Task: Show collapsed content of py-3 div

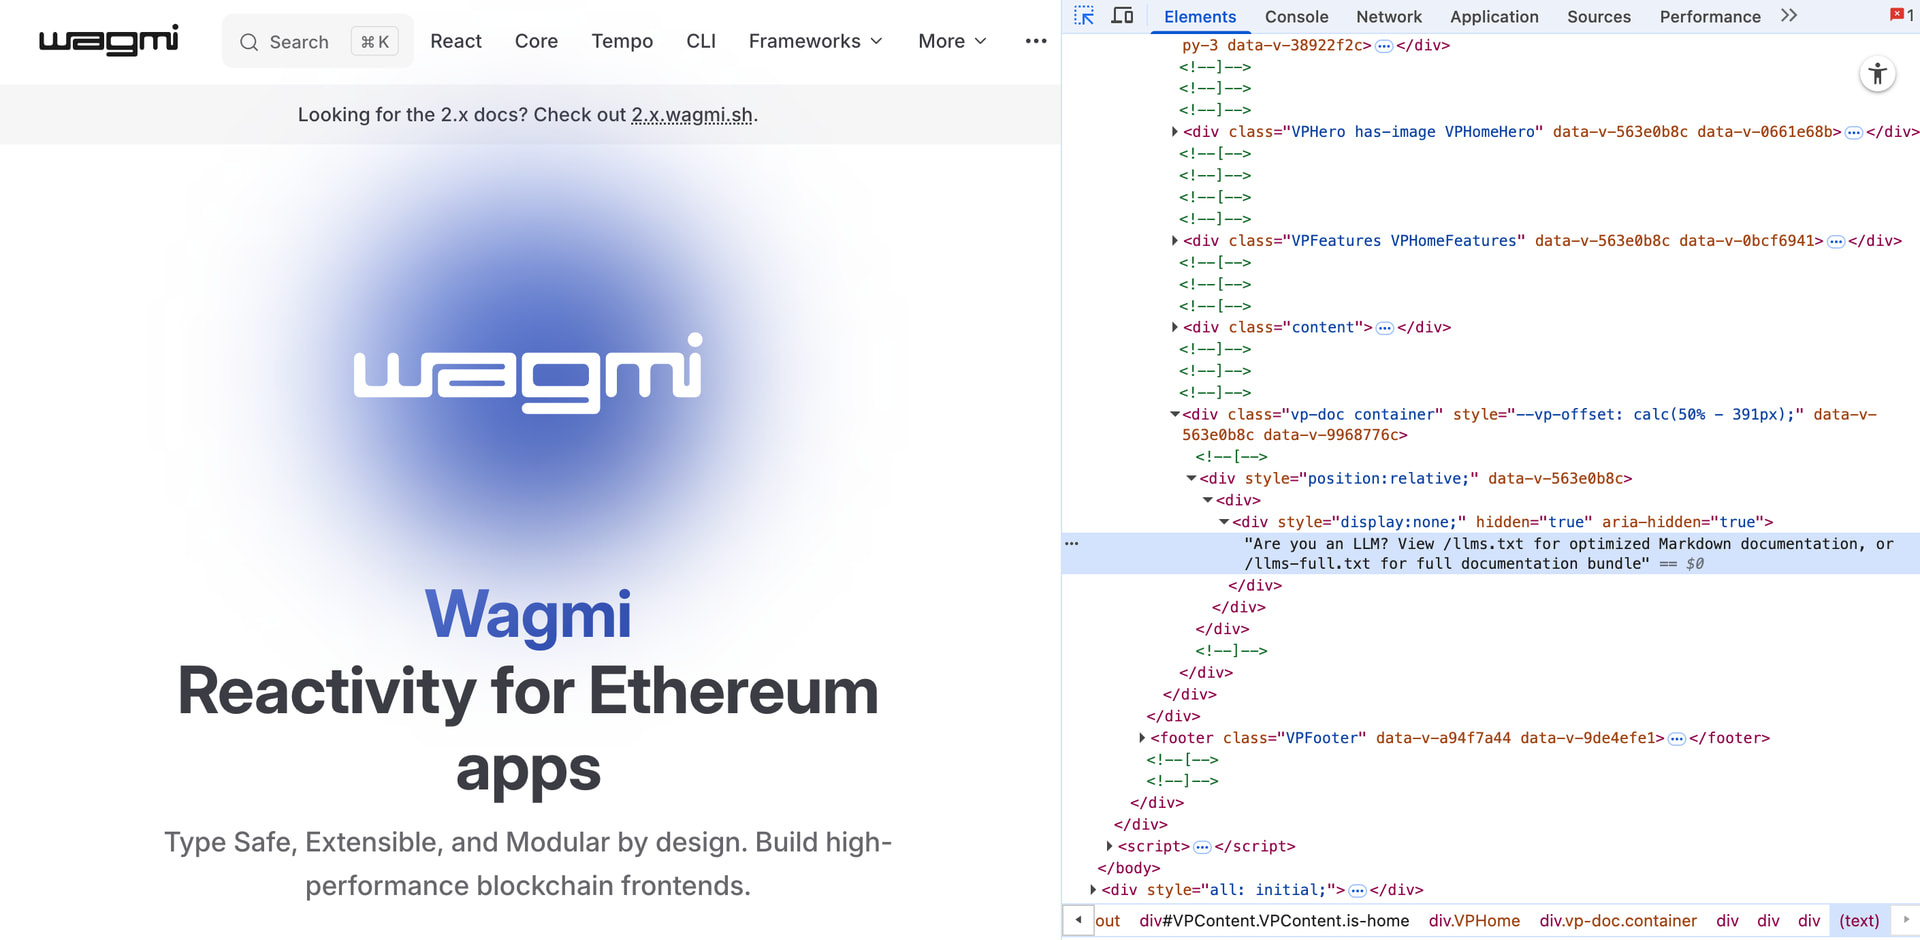Action: (x=1384, y=46)
